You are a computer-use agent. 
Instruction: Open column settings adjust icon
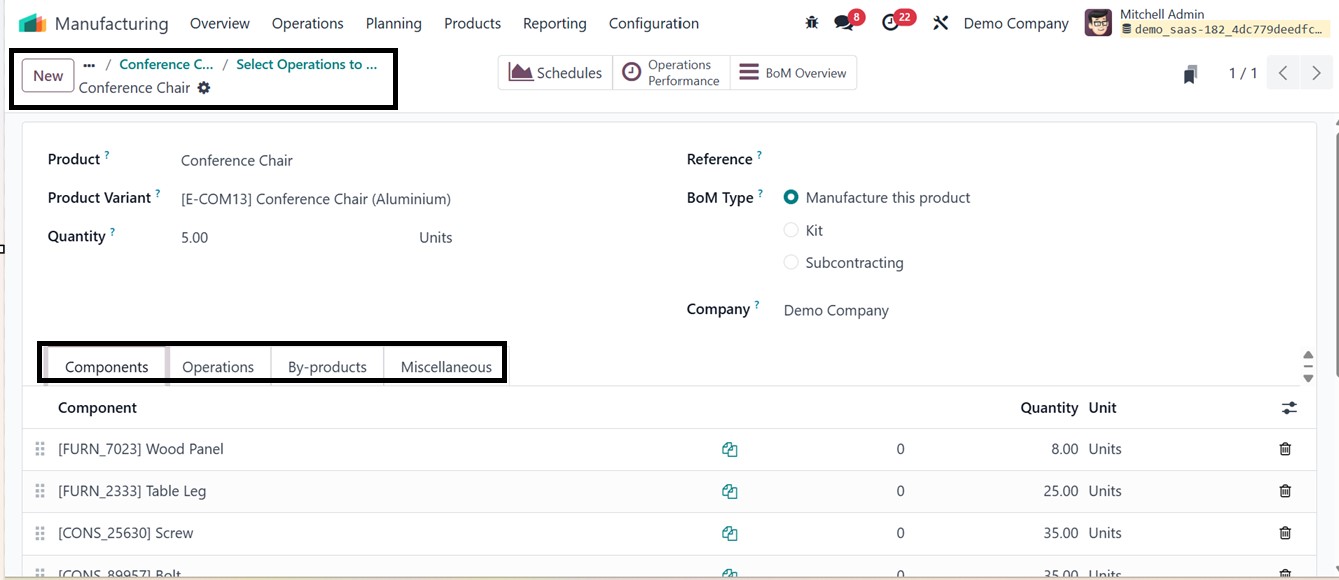point(1289,408)
